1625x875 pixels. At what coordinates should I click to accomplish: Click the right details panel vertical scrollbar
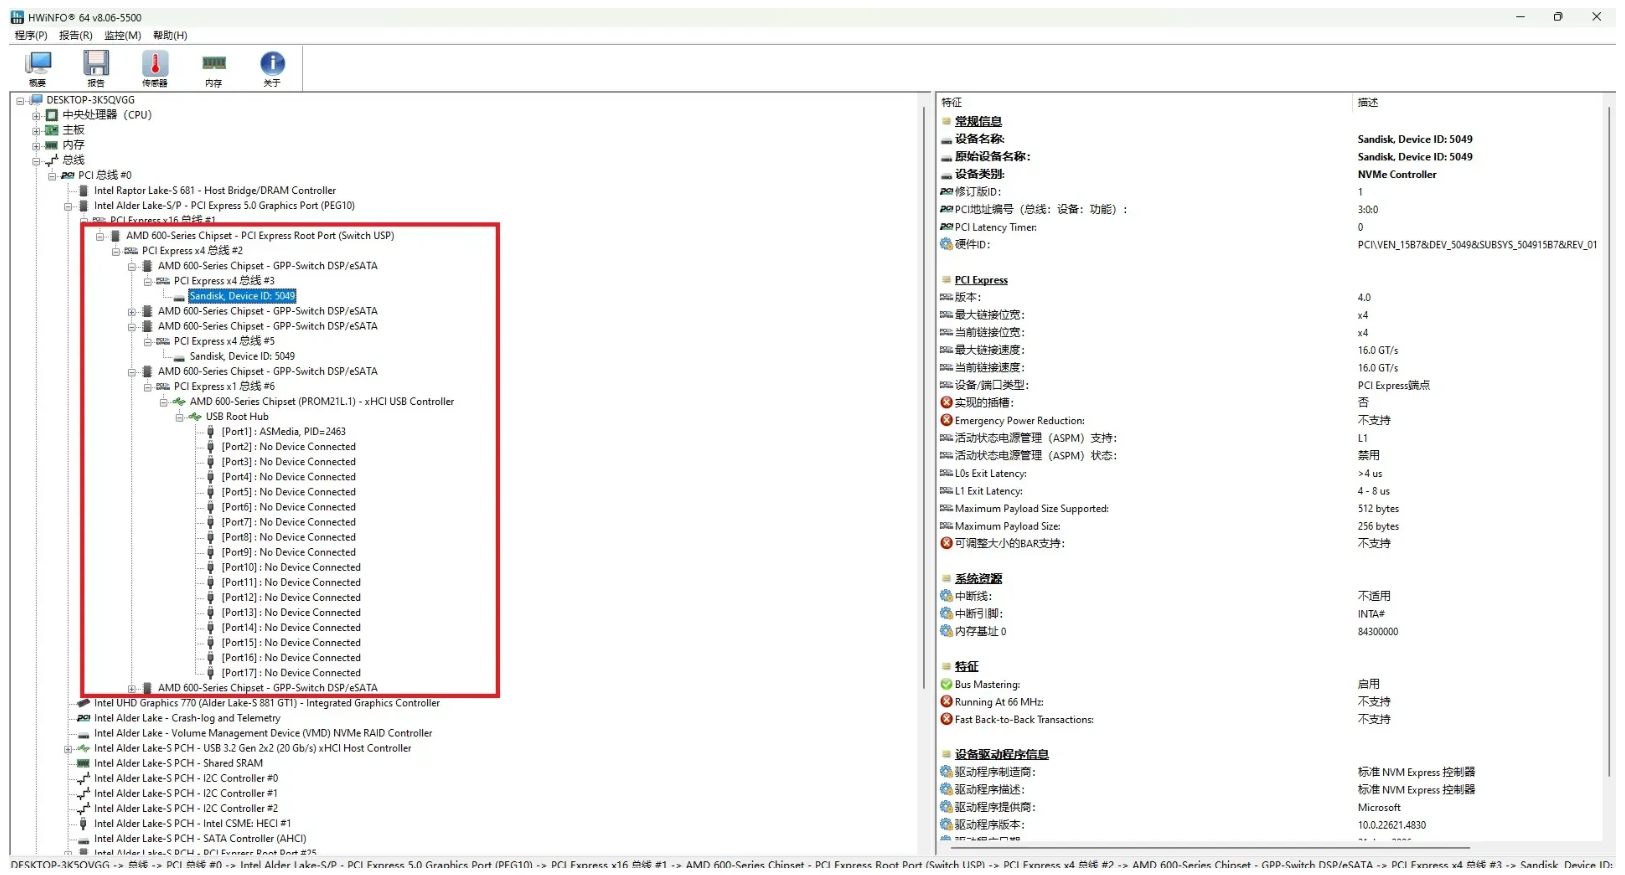pyautogui.click(x=1609, y=440)
